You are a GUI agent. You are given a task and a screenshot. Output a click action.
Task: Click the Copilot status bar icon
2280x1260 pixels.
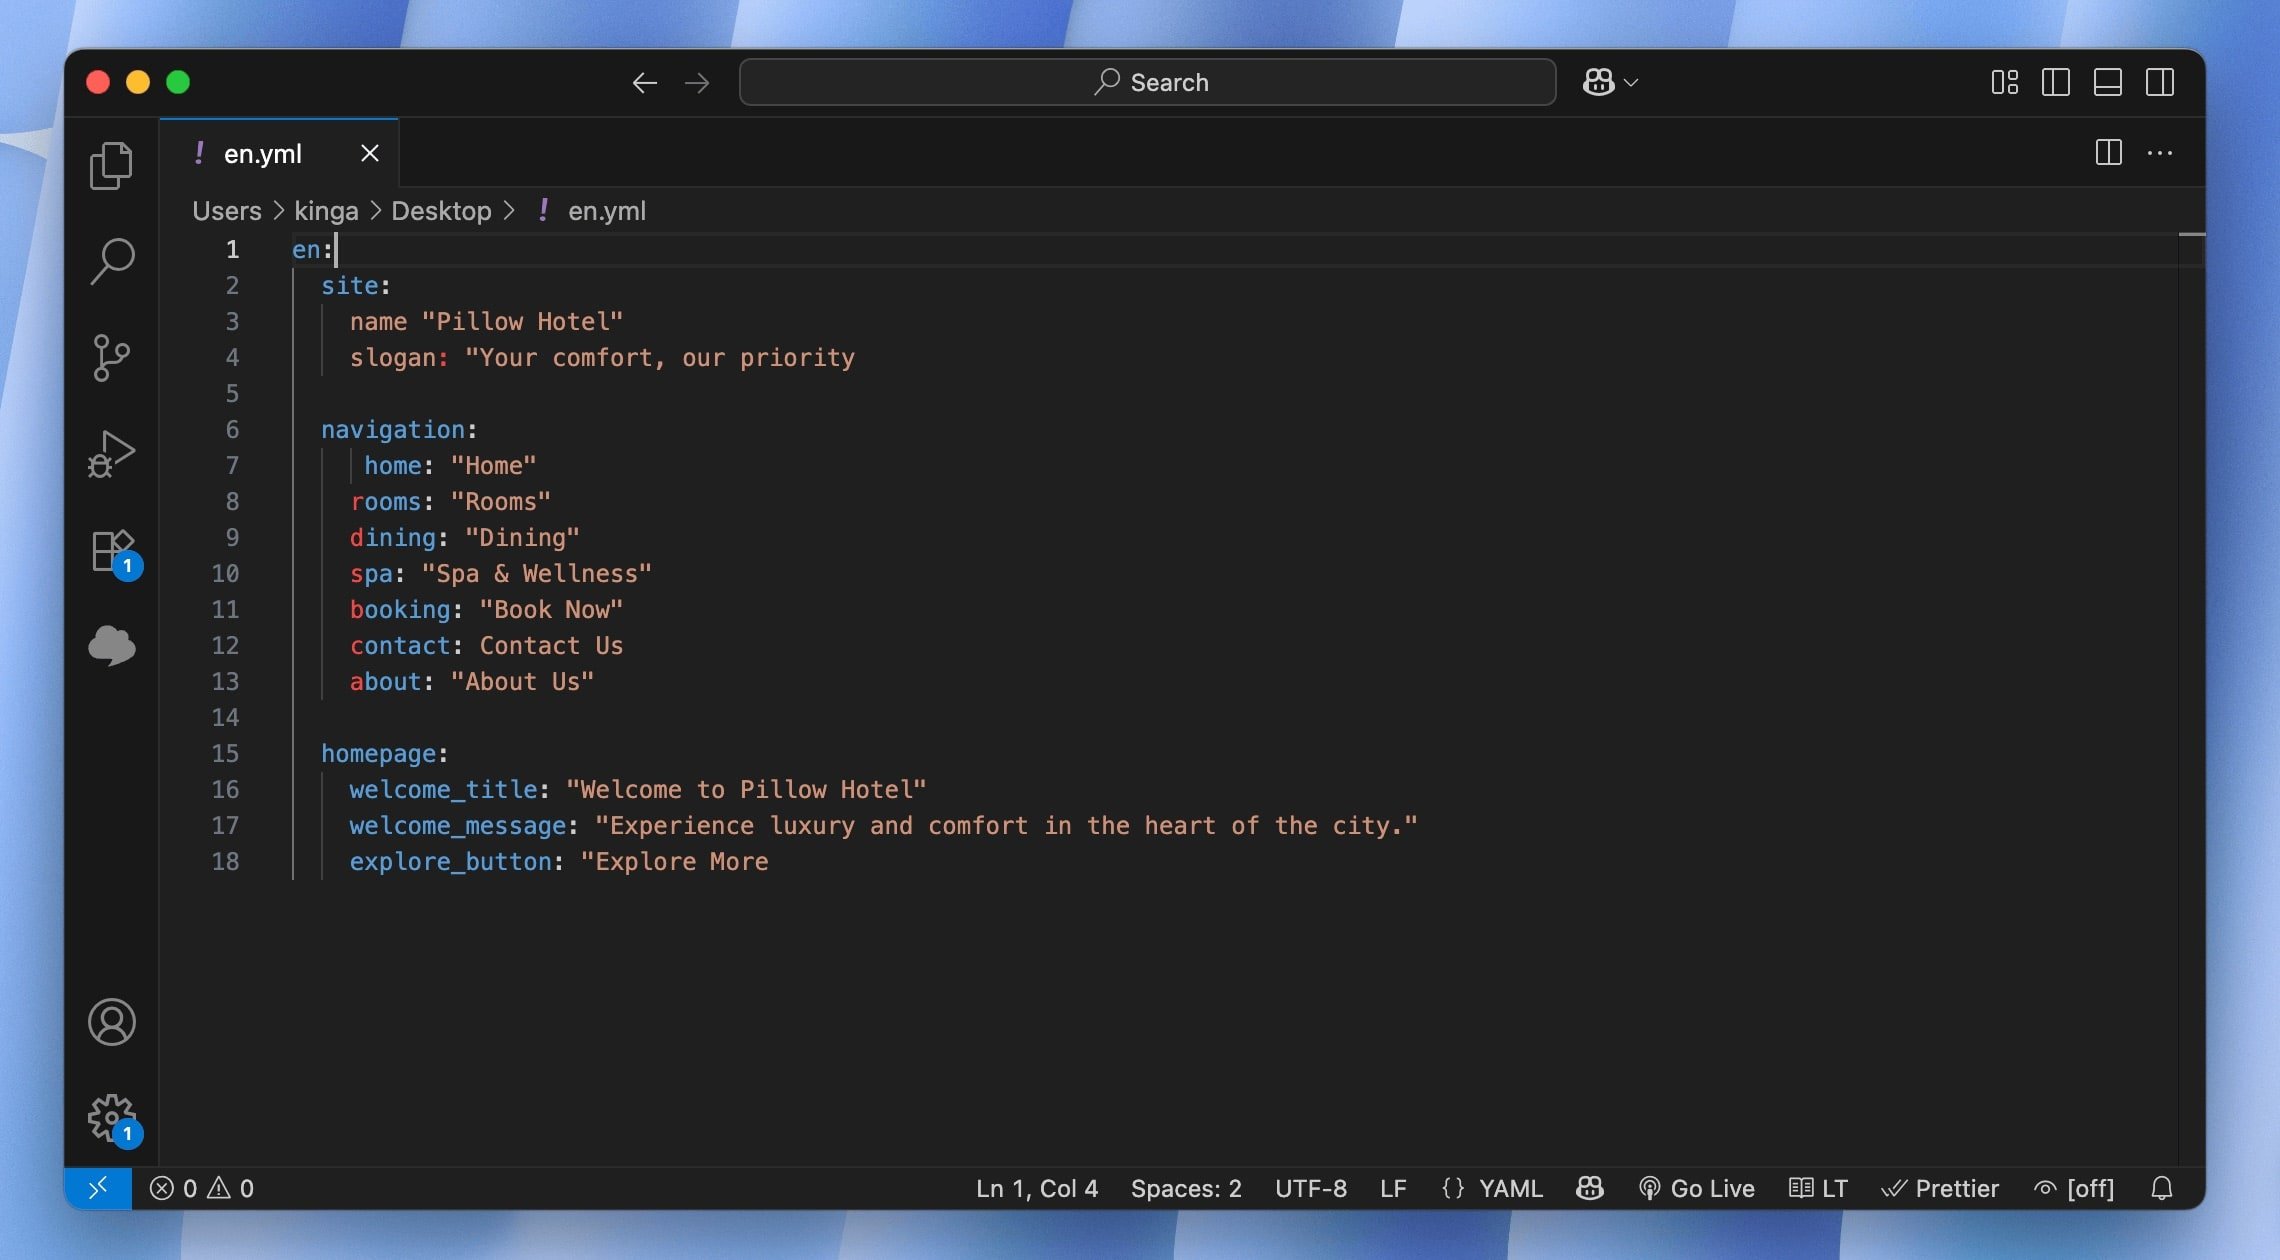click(x=1590, y=1188)
